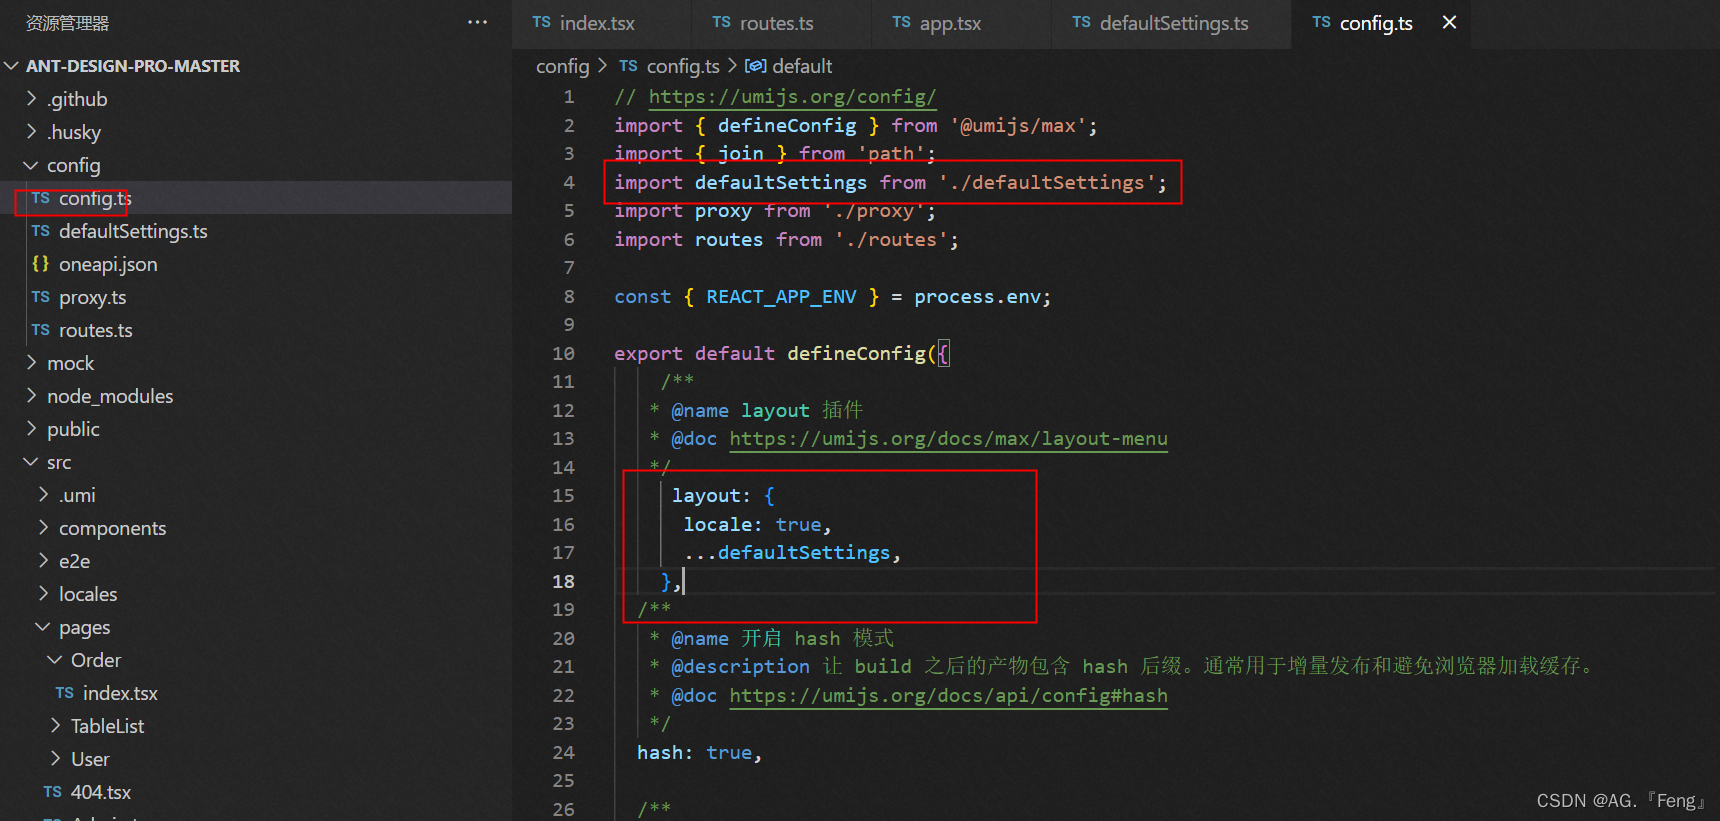Open the explorer more actions ellipsis menu
This screenshot has width=1720, height=821.
coord(477,22)
